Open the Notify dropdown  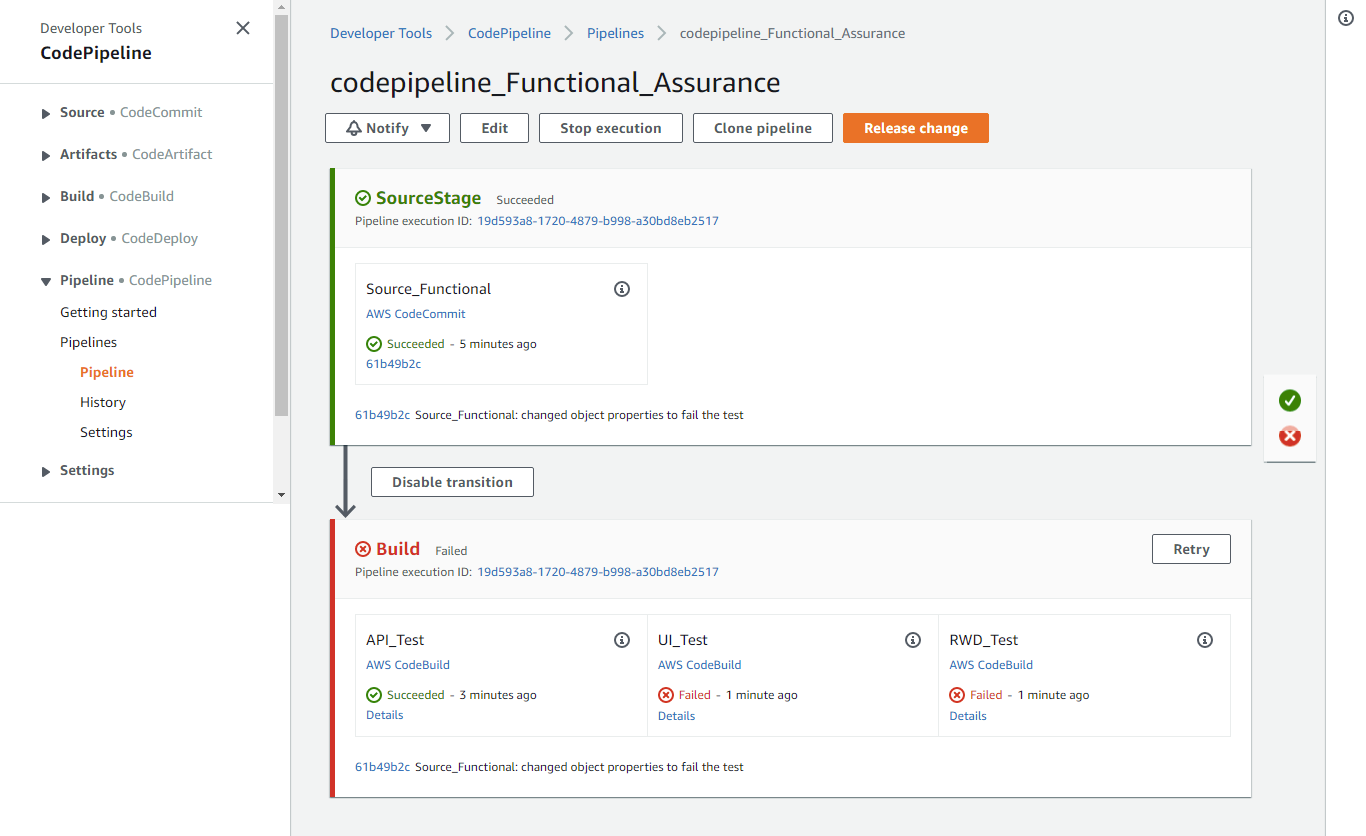(x=387, y=128)
